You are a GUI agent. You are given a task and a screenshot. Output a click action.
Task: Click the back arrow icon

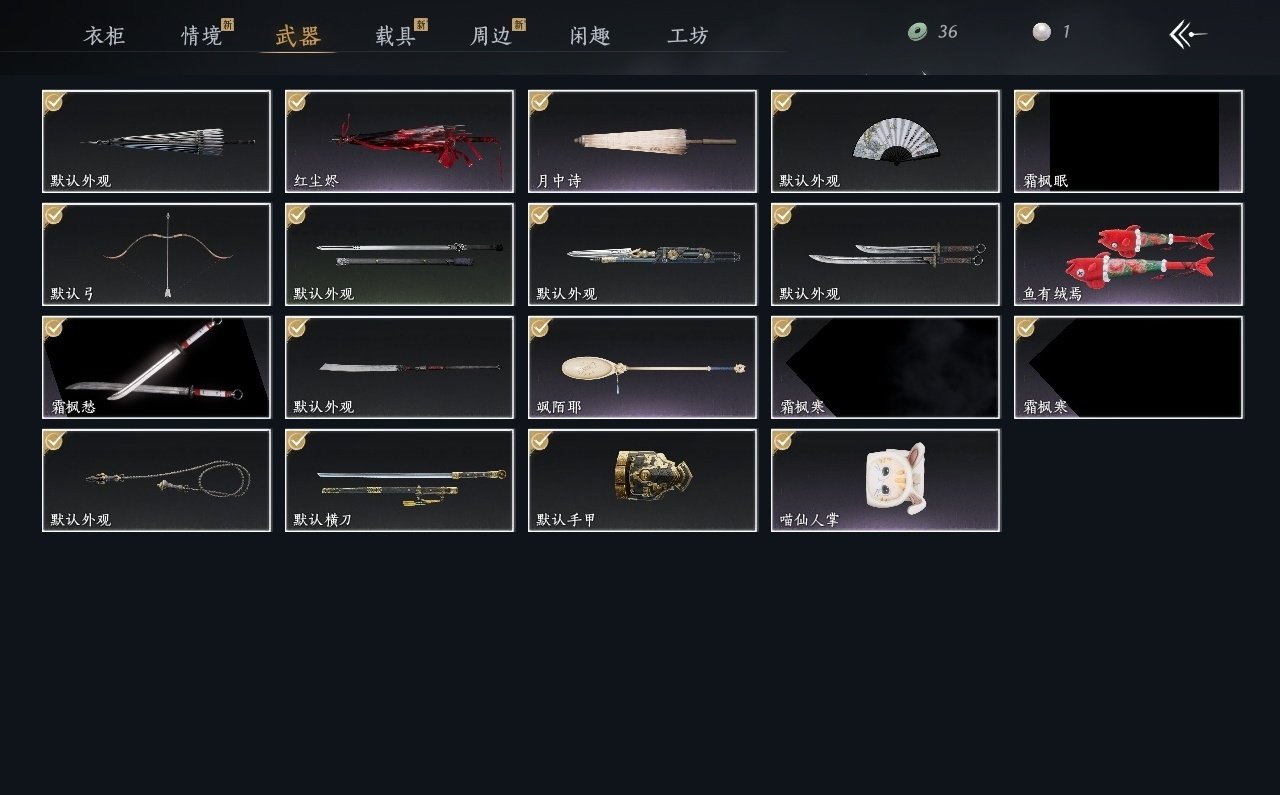pyautogui.click(x=1188, y=34)
